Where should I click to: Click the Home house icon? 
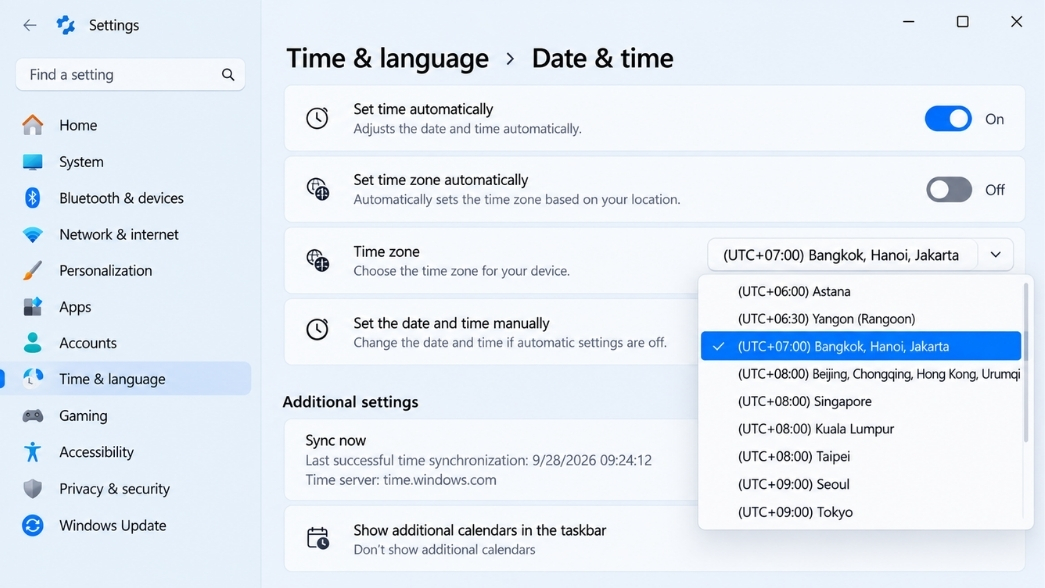pyautogui.click(x=32, y=125)
